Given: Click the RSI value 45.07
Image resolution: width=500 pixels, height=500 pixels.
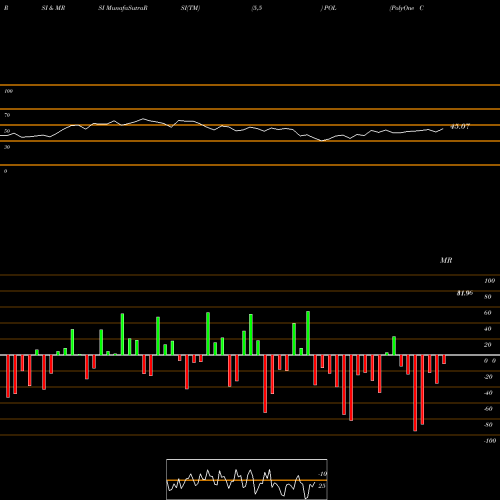Looking at the screenshot, I should pyautogui.click(x=460, y=126).
